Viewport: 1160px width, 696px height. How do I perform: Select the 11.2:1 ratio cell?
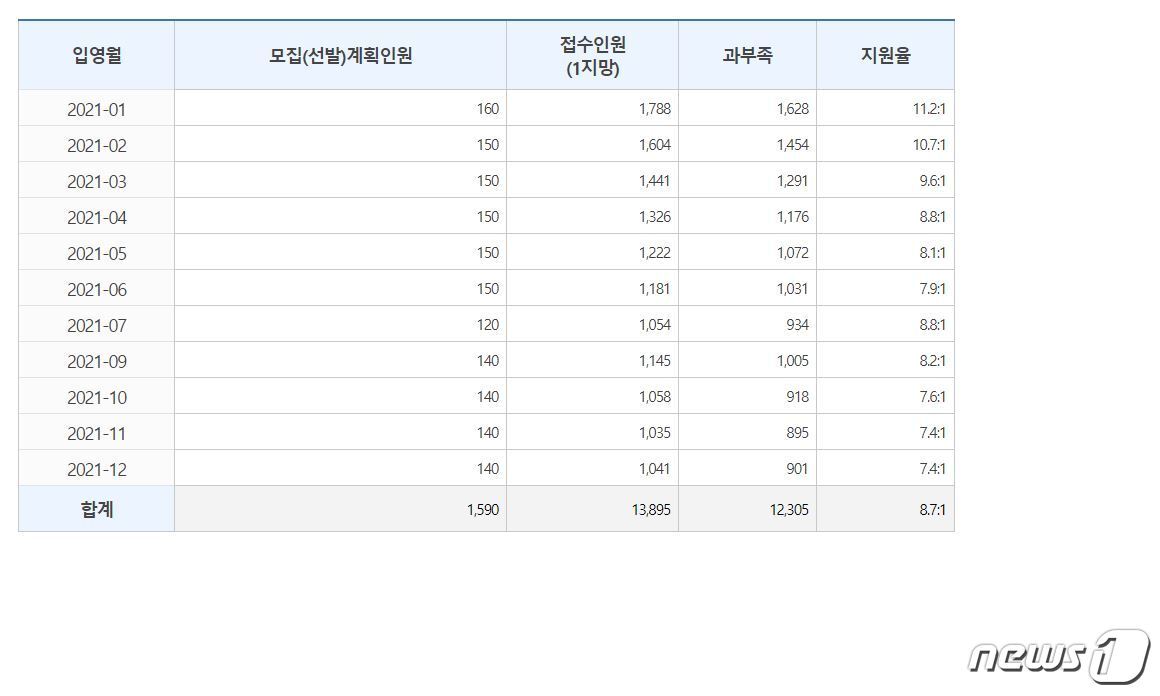pos(928,109)
